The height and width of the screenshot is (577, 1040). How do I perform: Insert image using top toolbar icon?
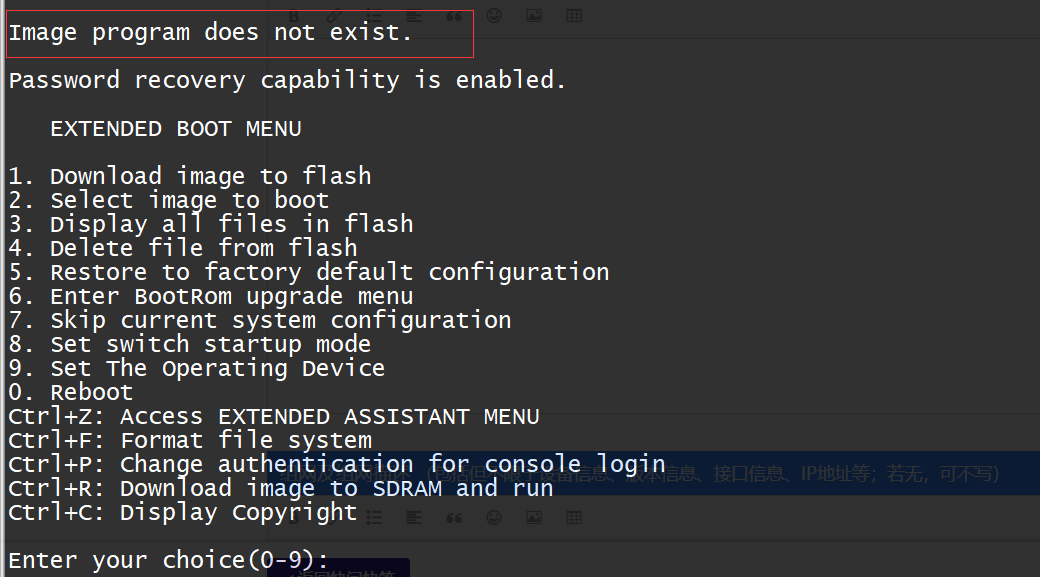click(x=534, y=16)
